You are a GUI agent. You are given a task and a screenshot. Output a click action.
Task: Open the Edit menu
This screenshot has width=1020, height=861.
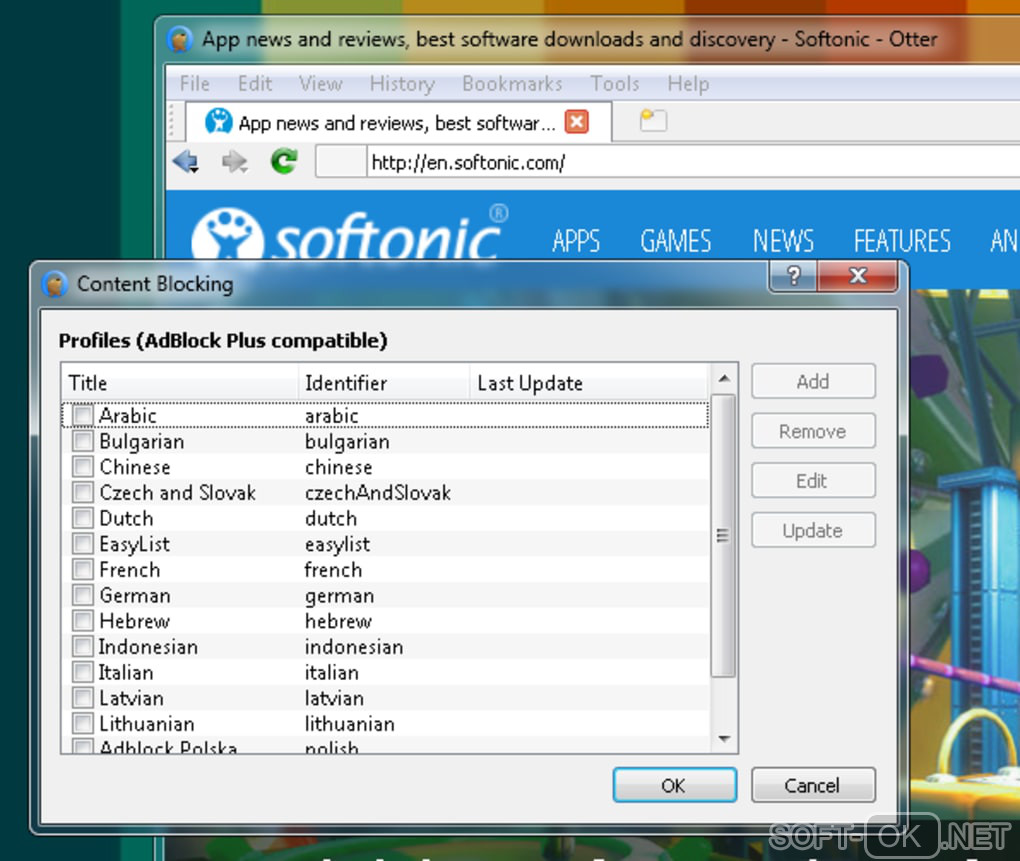pos(254,84)
